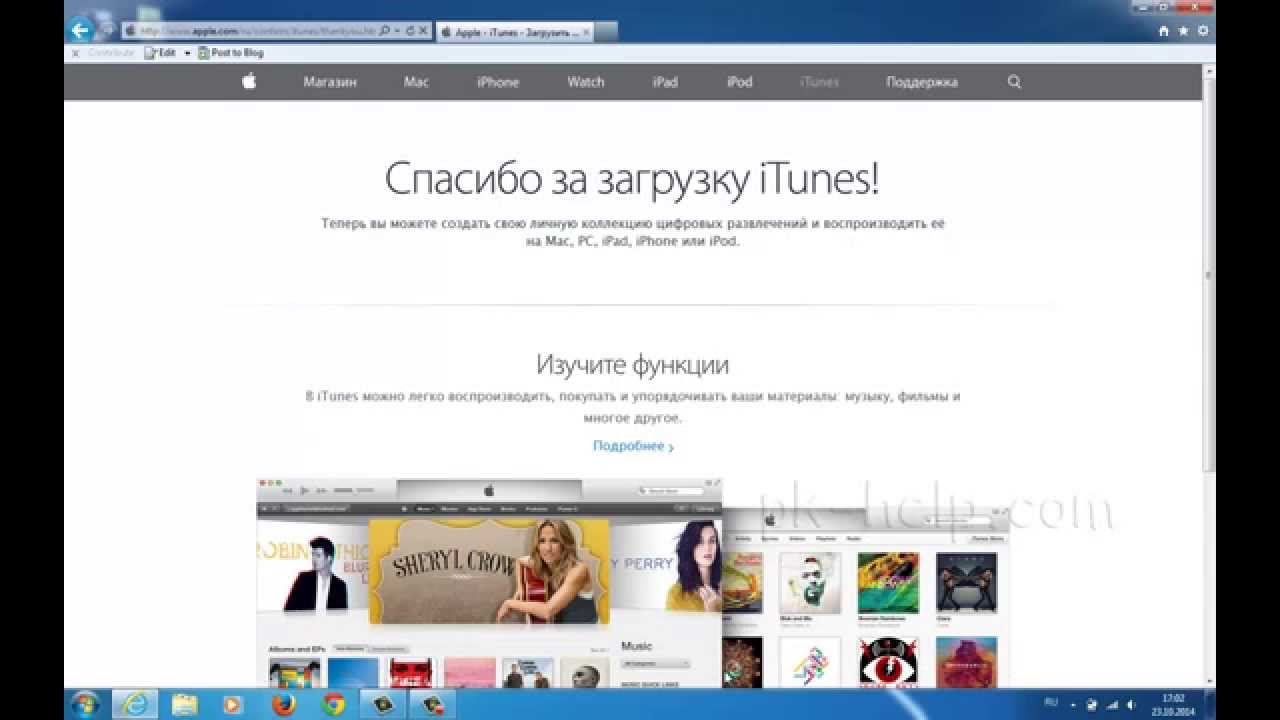Click the heading Спасибо за загрузку iTunes!
This screenshot has width=1280, height=720.
pyautogui.click(x=632, y=180)
